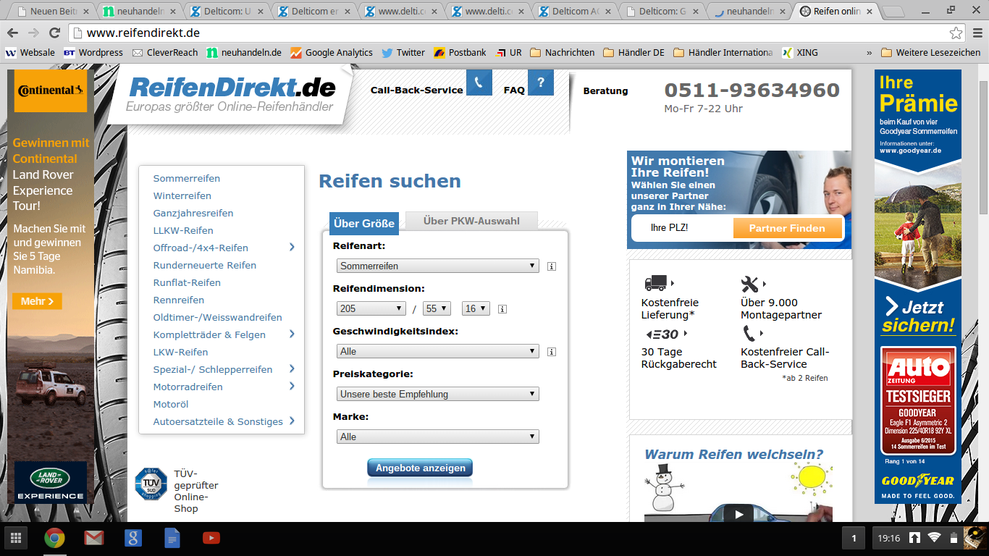Go back with browser back arrow

click(13, 33)
